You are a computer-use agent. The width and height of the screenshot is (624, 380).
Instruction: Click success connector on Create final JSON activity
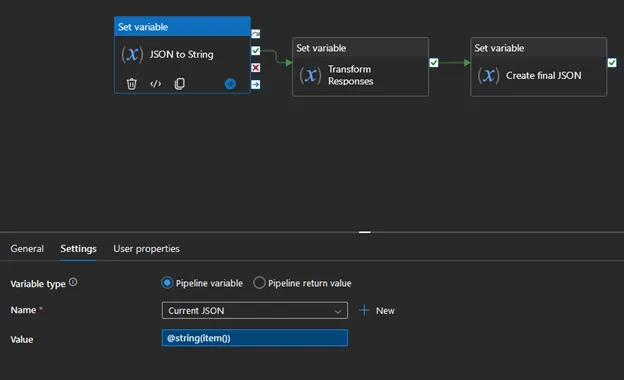(612, 63)
